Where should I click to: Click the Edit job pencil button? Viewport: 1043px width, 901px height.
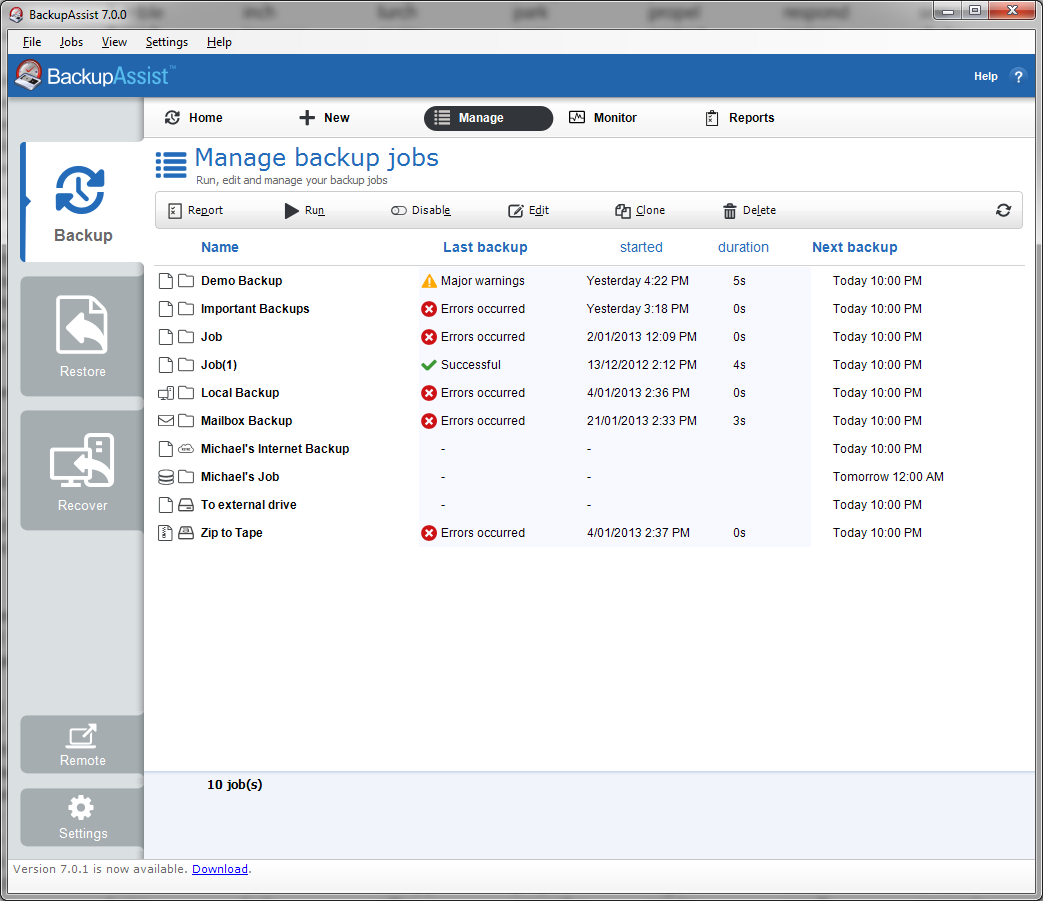[529, 210]
